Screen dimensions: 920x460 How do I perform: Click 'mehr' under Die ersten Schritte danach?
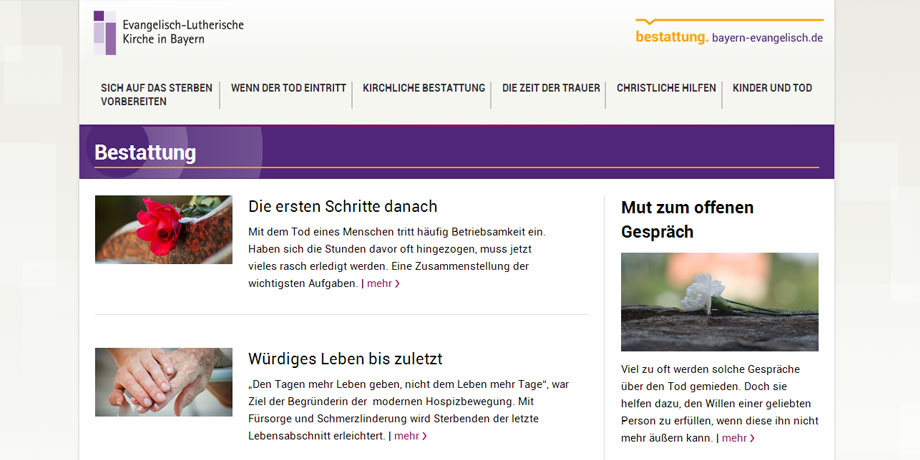[383, 283]
